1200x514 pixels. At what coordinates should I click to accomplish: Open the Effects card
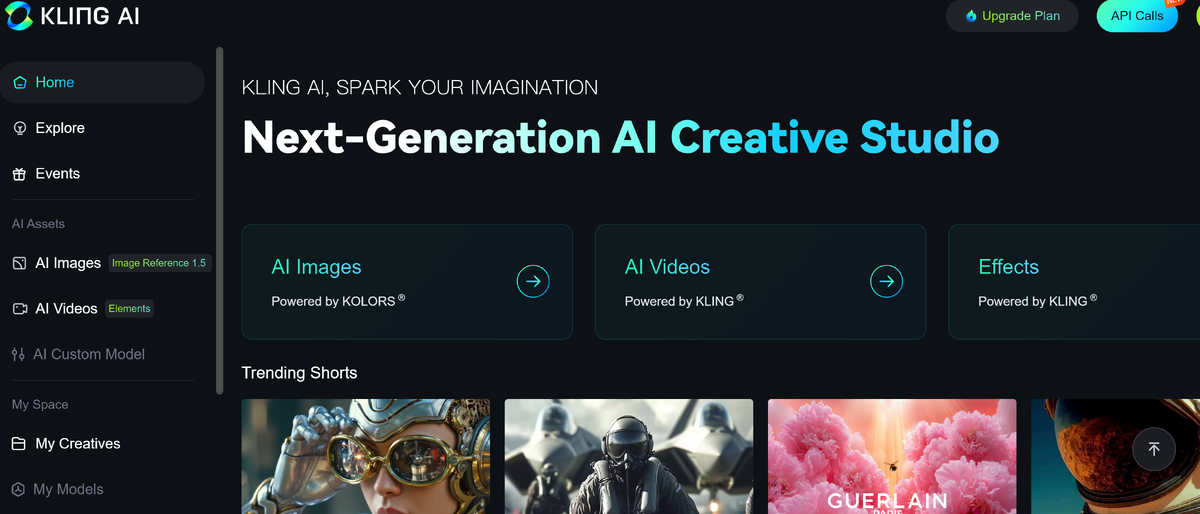(x=1074, y=282)
